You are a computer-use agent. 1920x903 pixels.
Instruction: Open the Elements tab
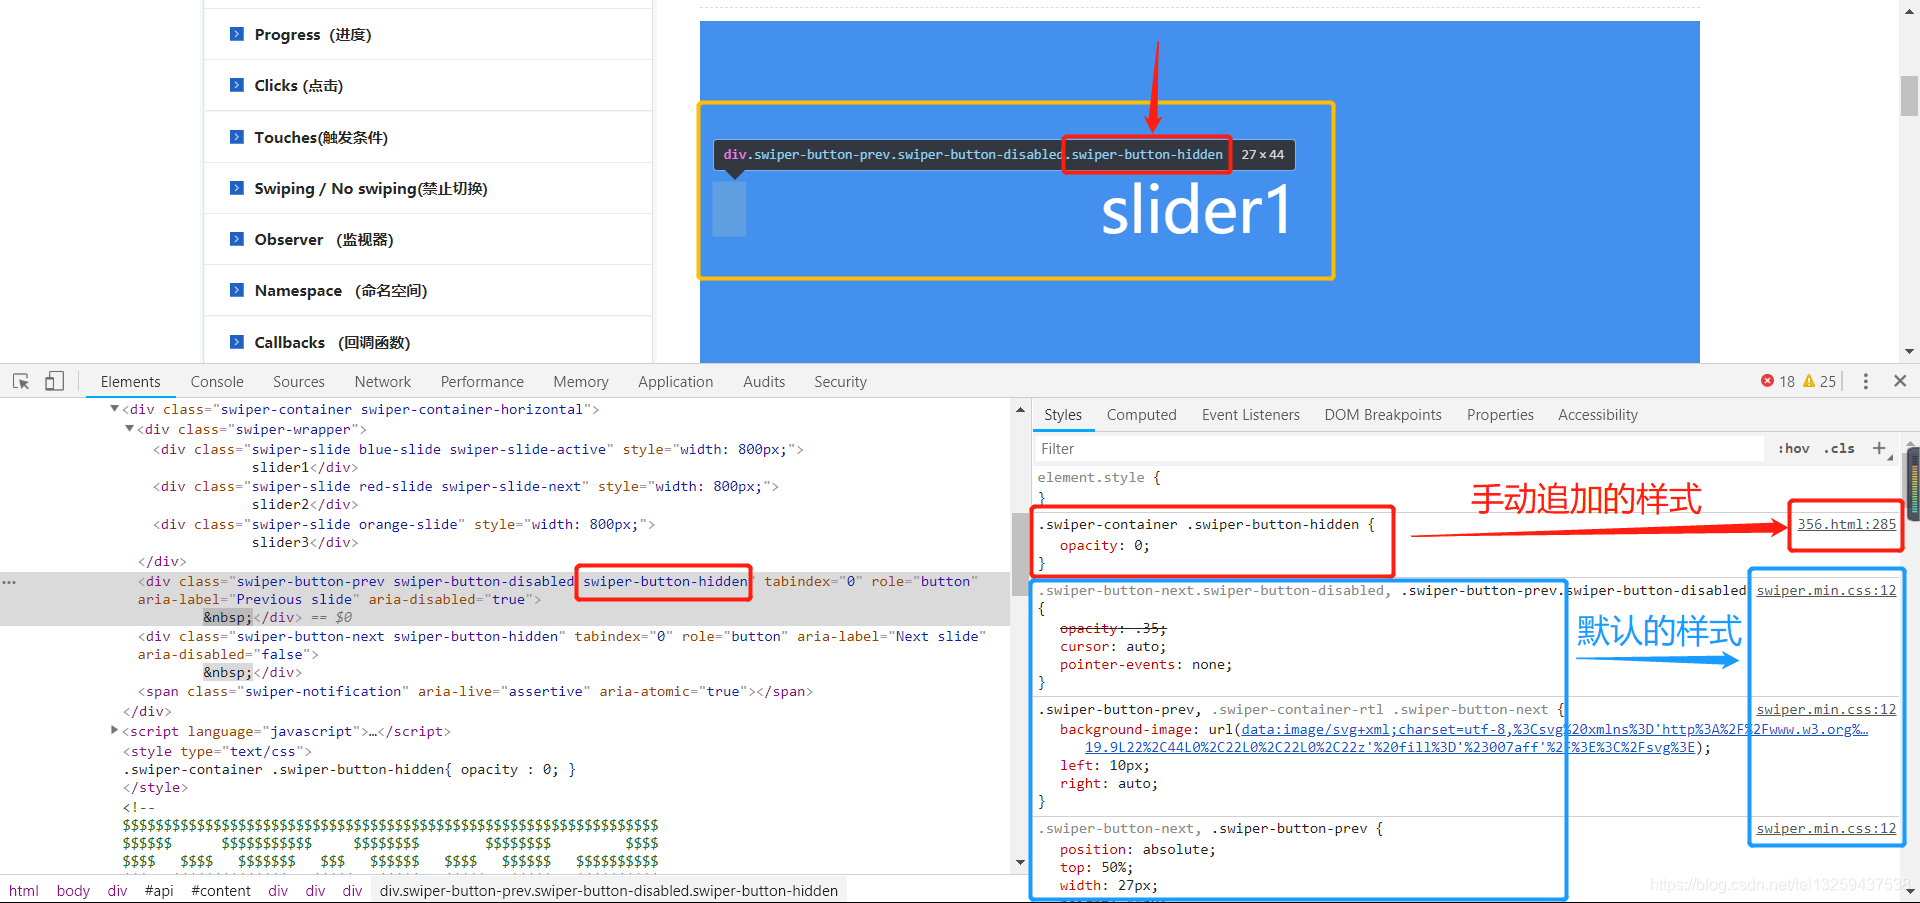(130, 382)
